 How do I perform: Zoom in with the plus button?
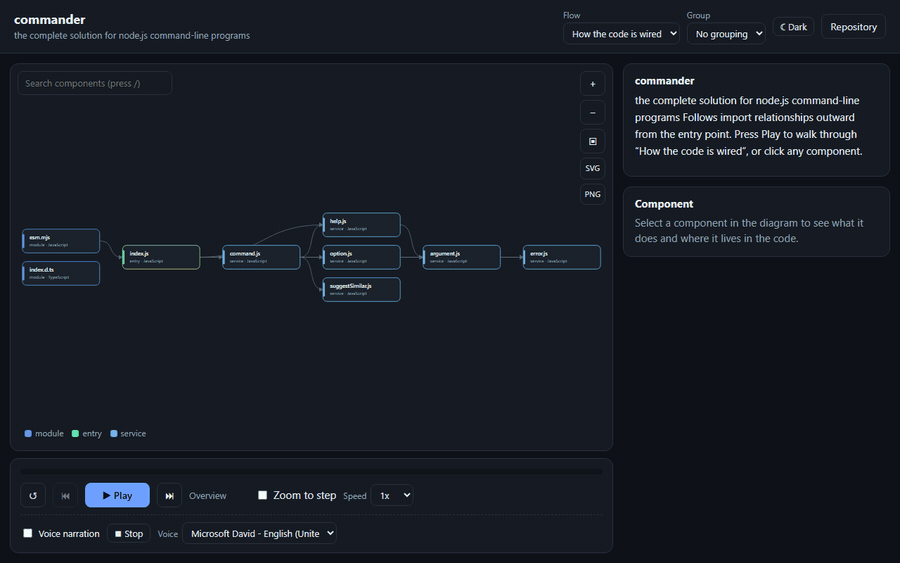pos(592,84)
